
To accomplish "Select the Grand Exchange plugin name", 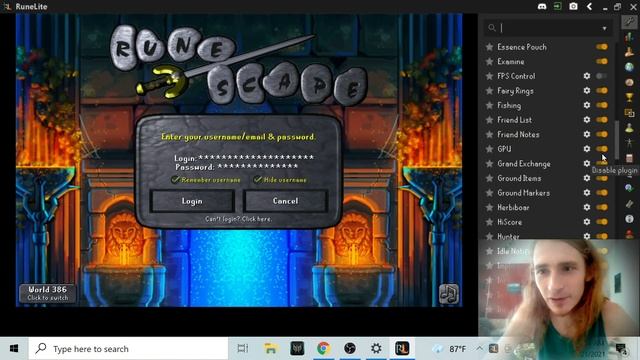I will tap(524, 164).
